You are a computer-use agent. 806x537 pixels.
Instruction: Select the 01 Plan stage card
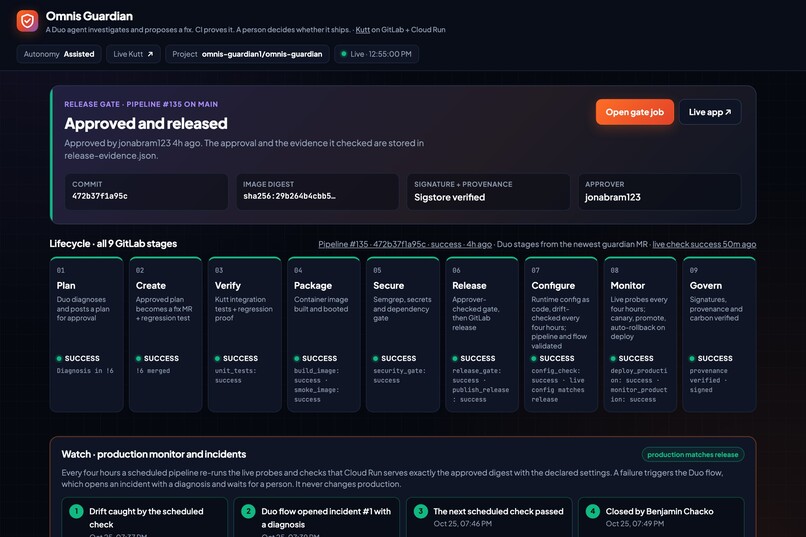point(86,335)
